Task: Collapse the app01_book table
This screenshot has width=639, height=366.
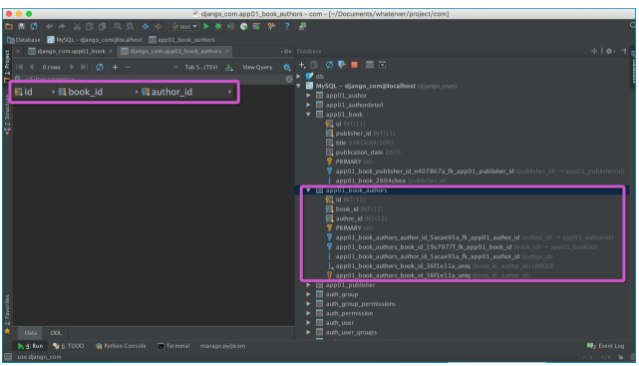Action: [x=308, y=115]
